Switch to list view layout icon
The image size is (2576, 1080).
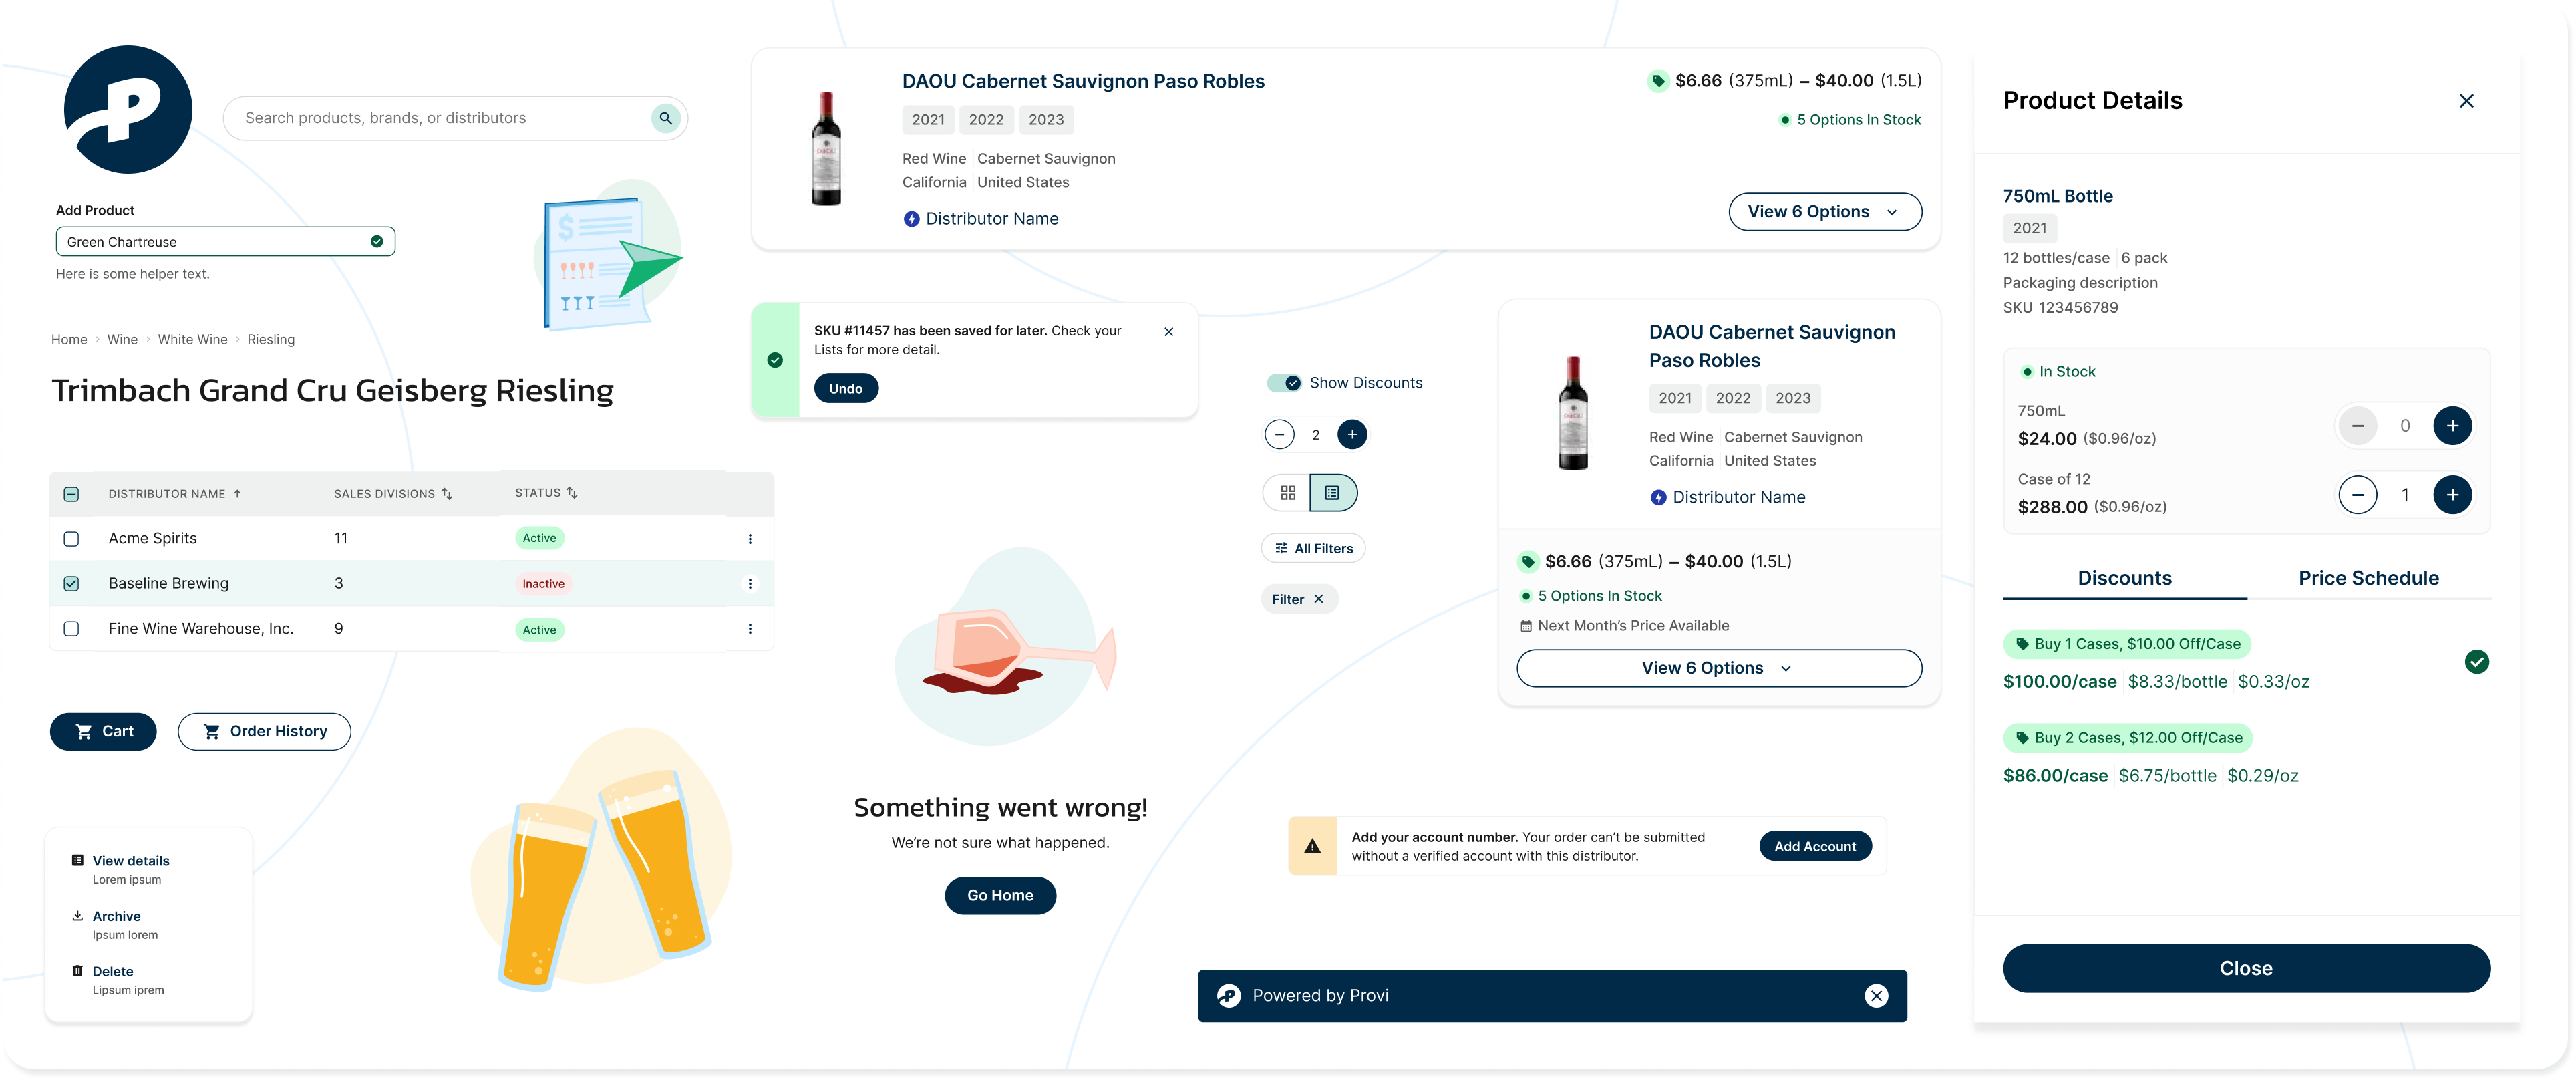(x=1332, y=493)
